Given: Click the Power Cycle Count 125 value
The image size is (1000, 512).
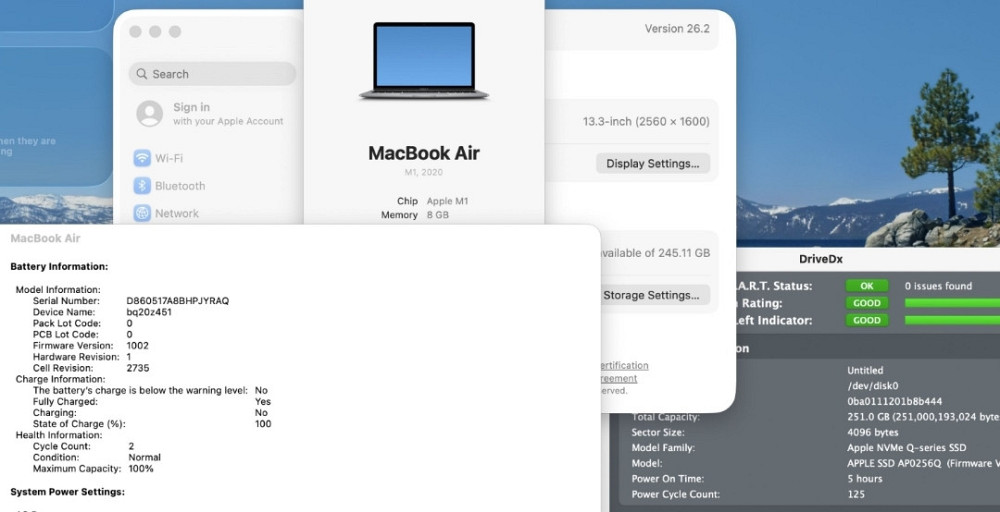Looking at the screenshot, I should pos(856,494).
